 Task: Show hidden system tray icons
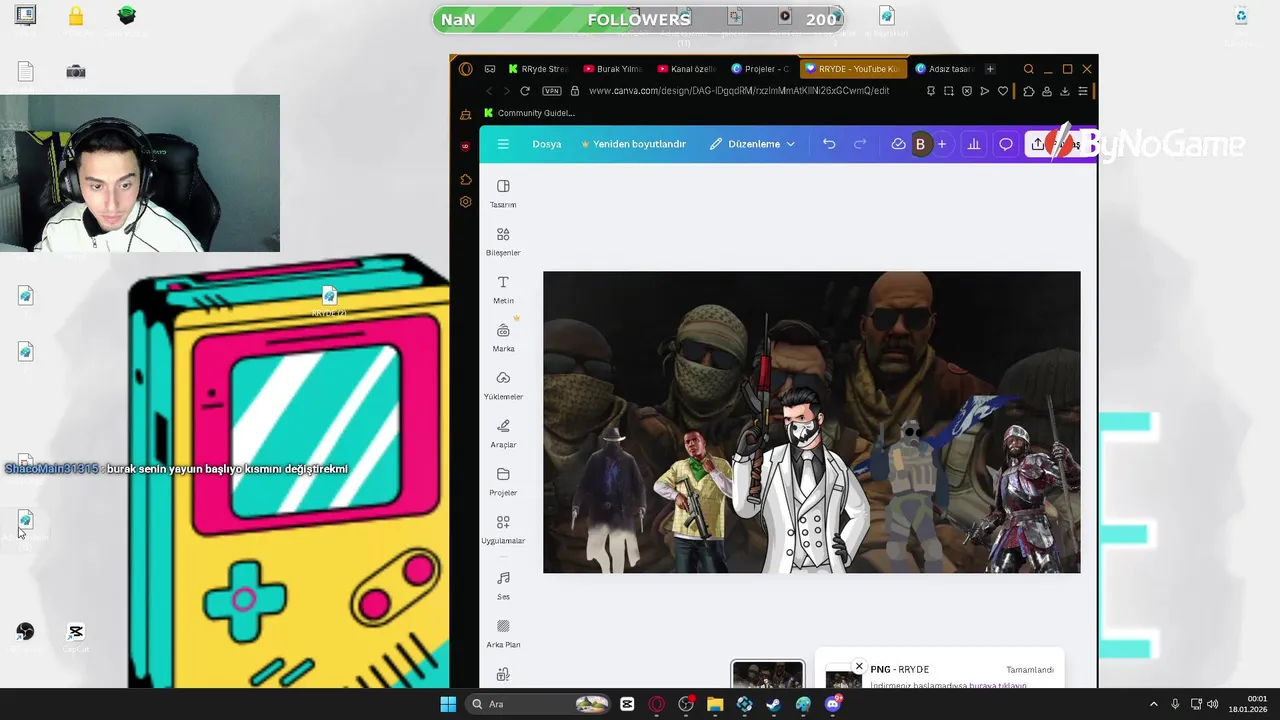(1153, 704)
